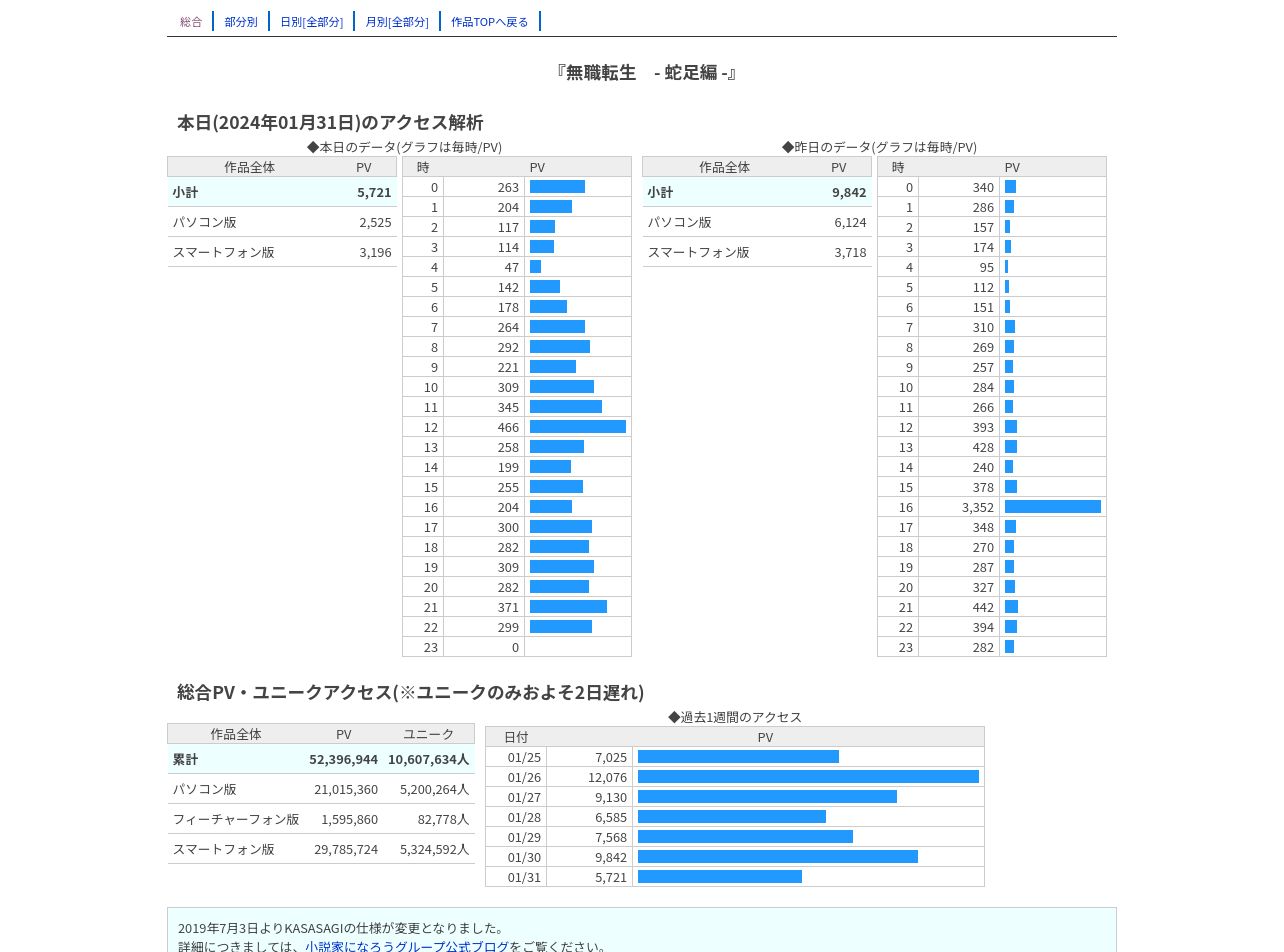
Task: Select today's スマートフォン版 value 3,196
Action: pyautogui.click(x=375, y=252)
